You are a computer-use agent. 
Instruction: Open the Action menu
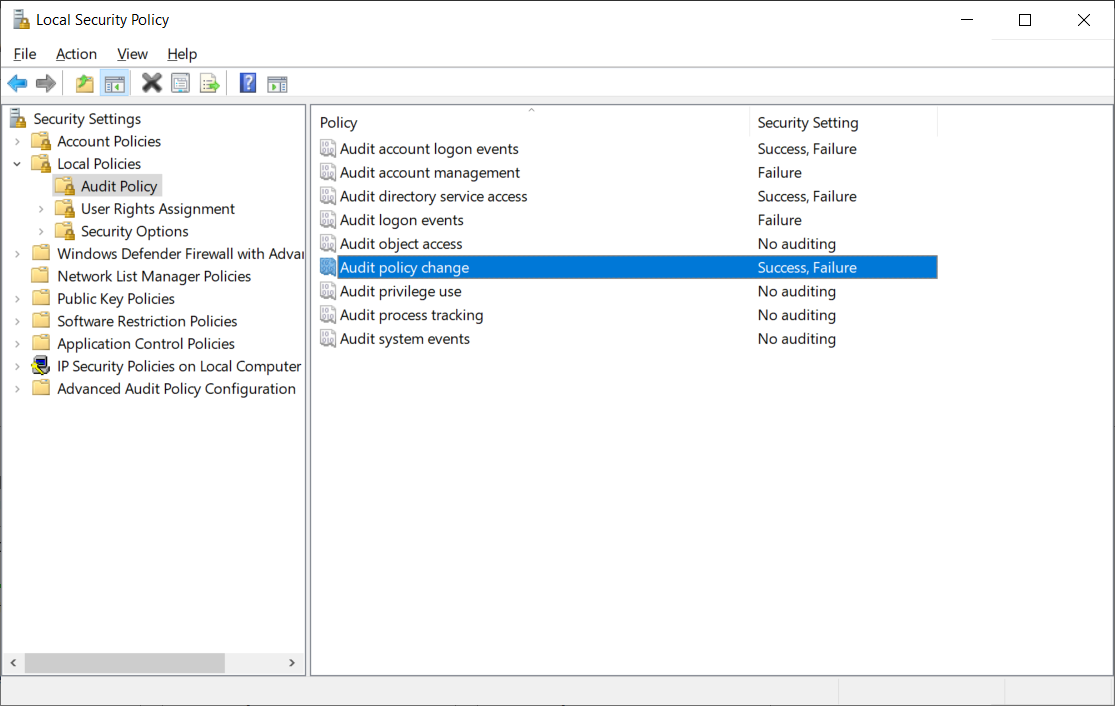click(x=76, y=54)
